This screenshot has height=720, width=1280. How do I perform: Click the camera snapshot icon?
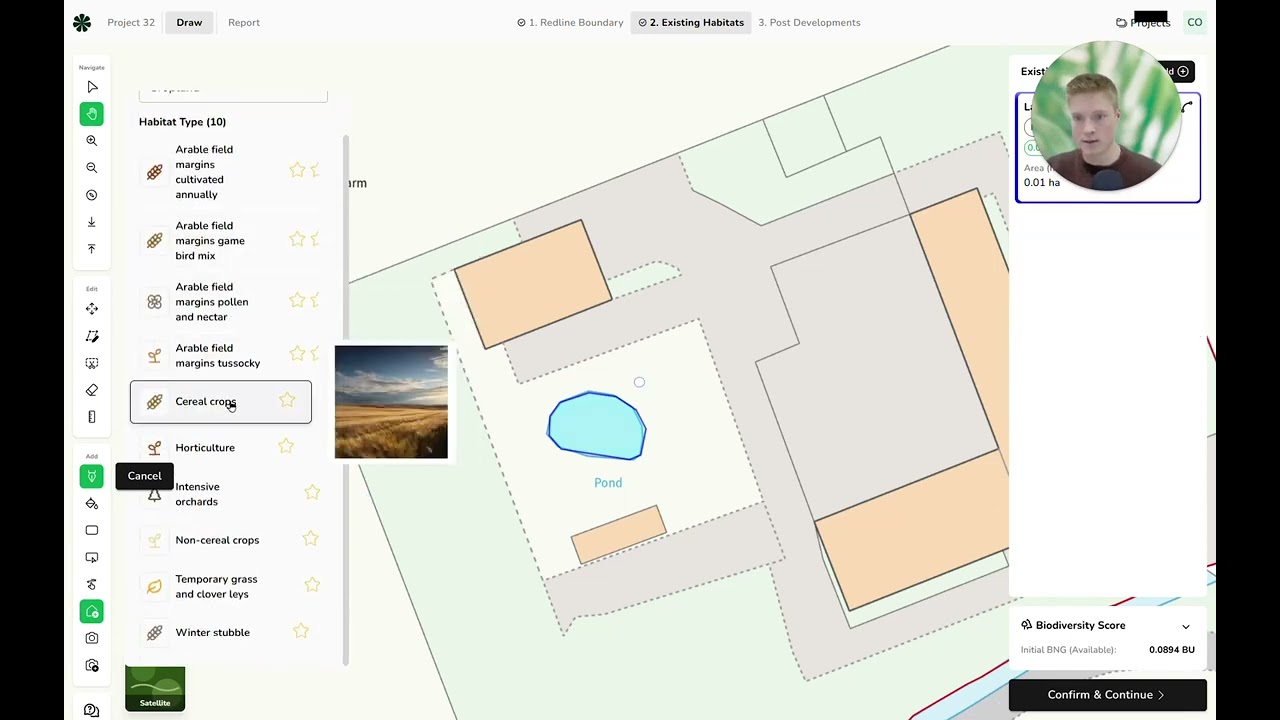pyautogui.click(x=92, y=638)
